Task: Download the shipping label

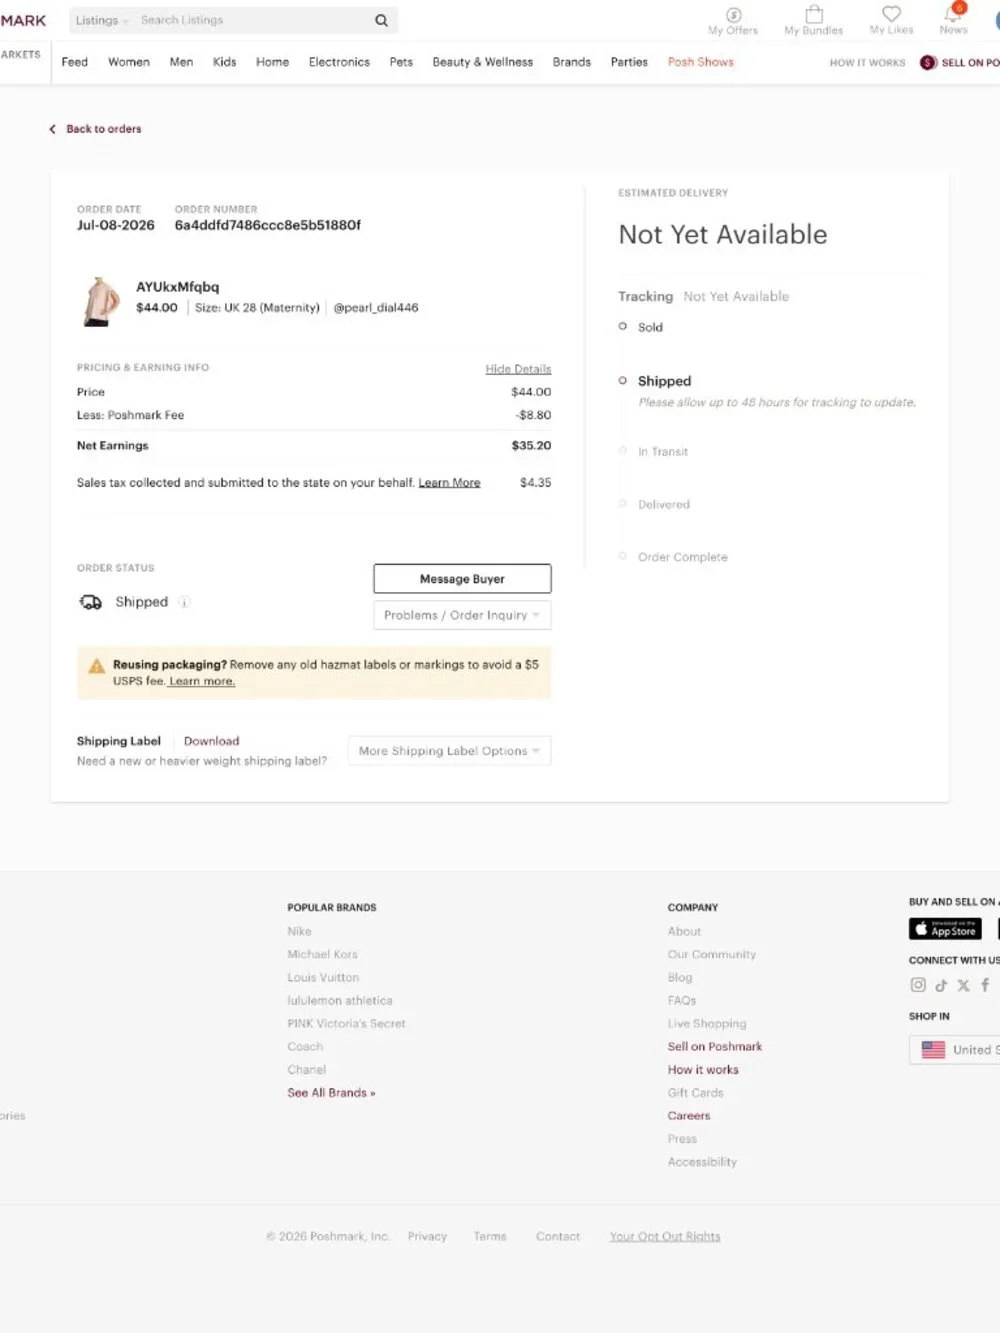Action: pyautogui.click(x=211, y=741)
